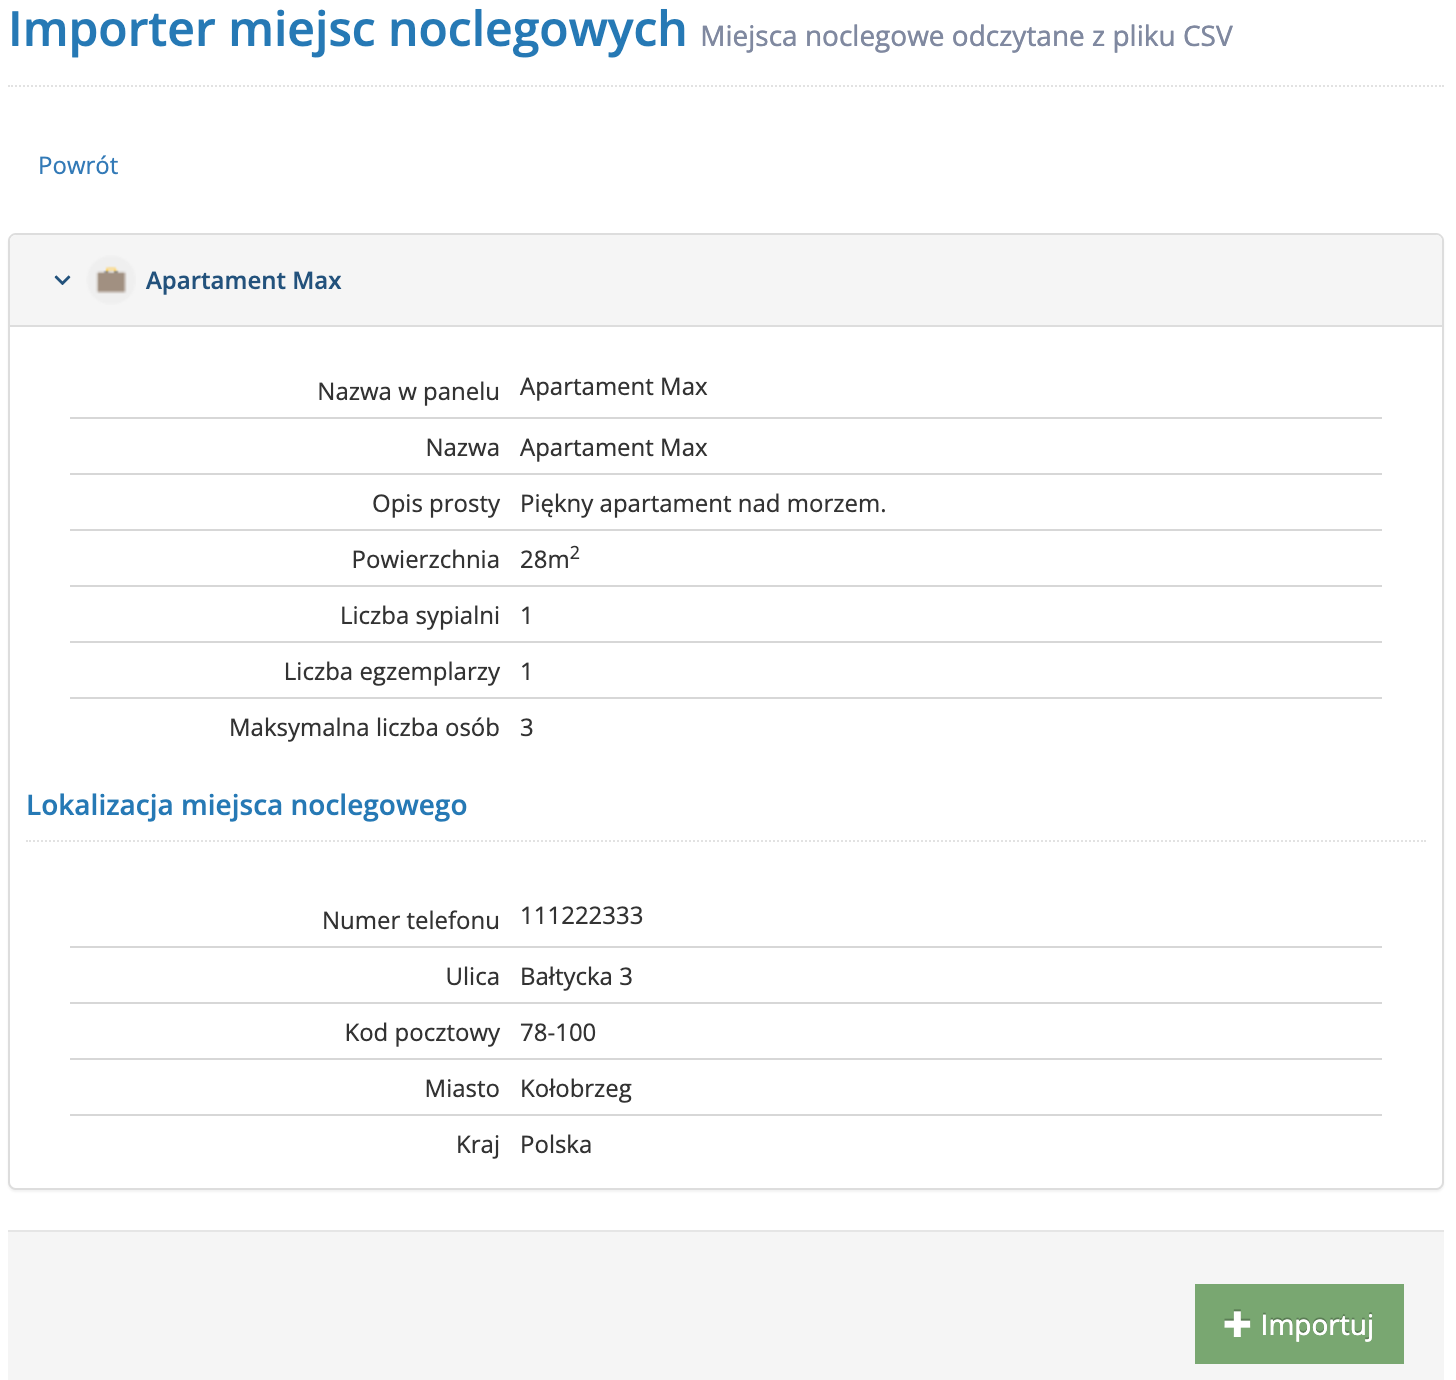1456x1380 pixels.
Task: Click the subtitle about CSV file
Action: point(966,37)
